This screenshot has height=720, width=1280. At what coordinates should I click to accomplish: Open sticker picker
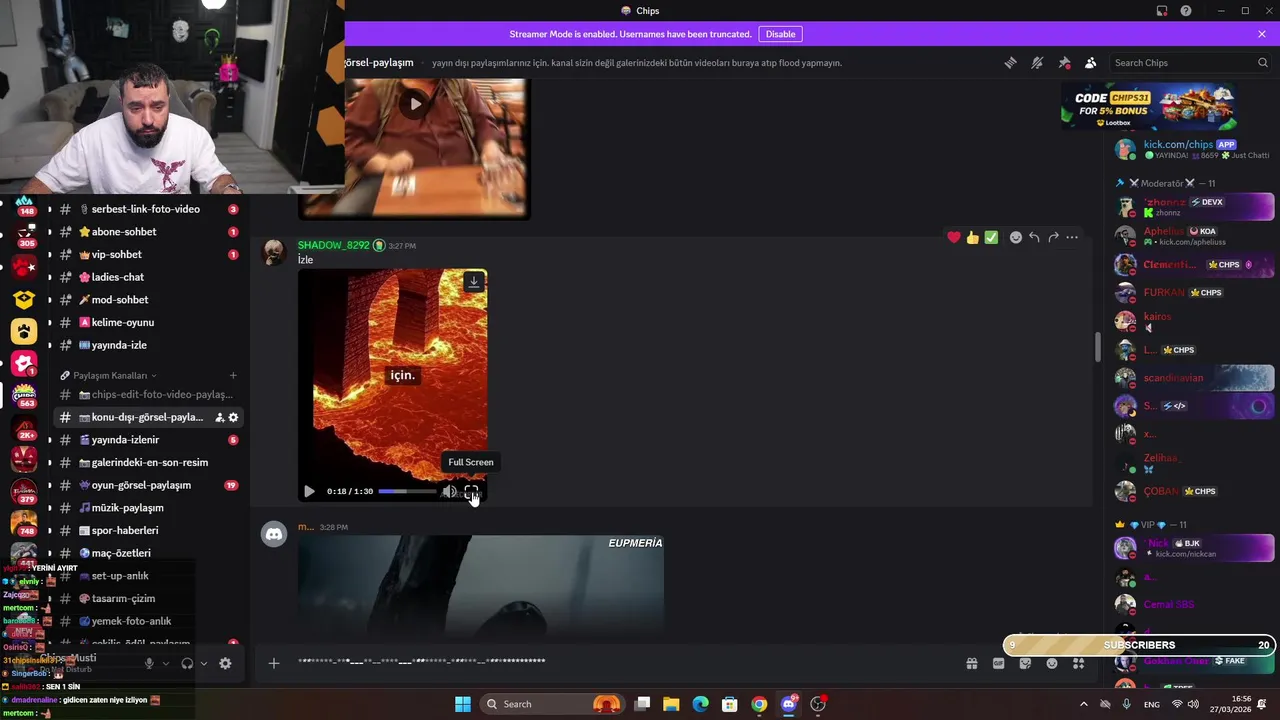(x=1025, y=663)
